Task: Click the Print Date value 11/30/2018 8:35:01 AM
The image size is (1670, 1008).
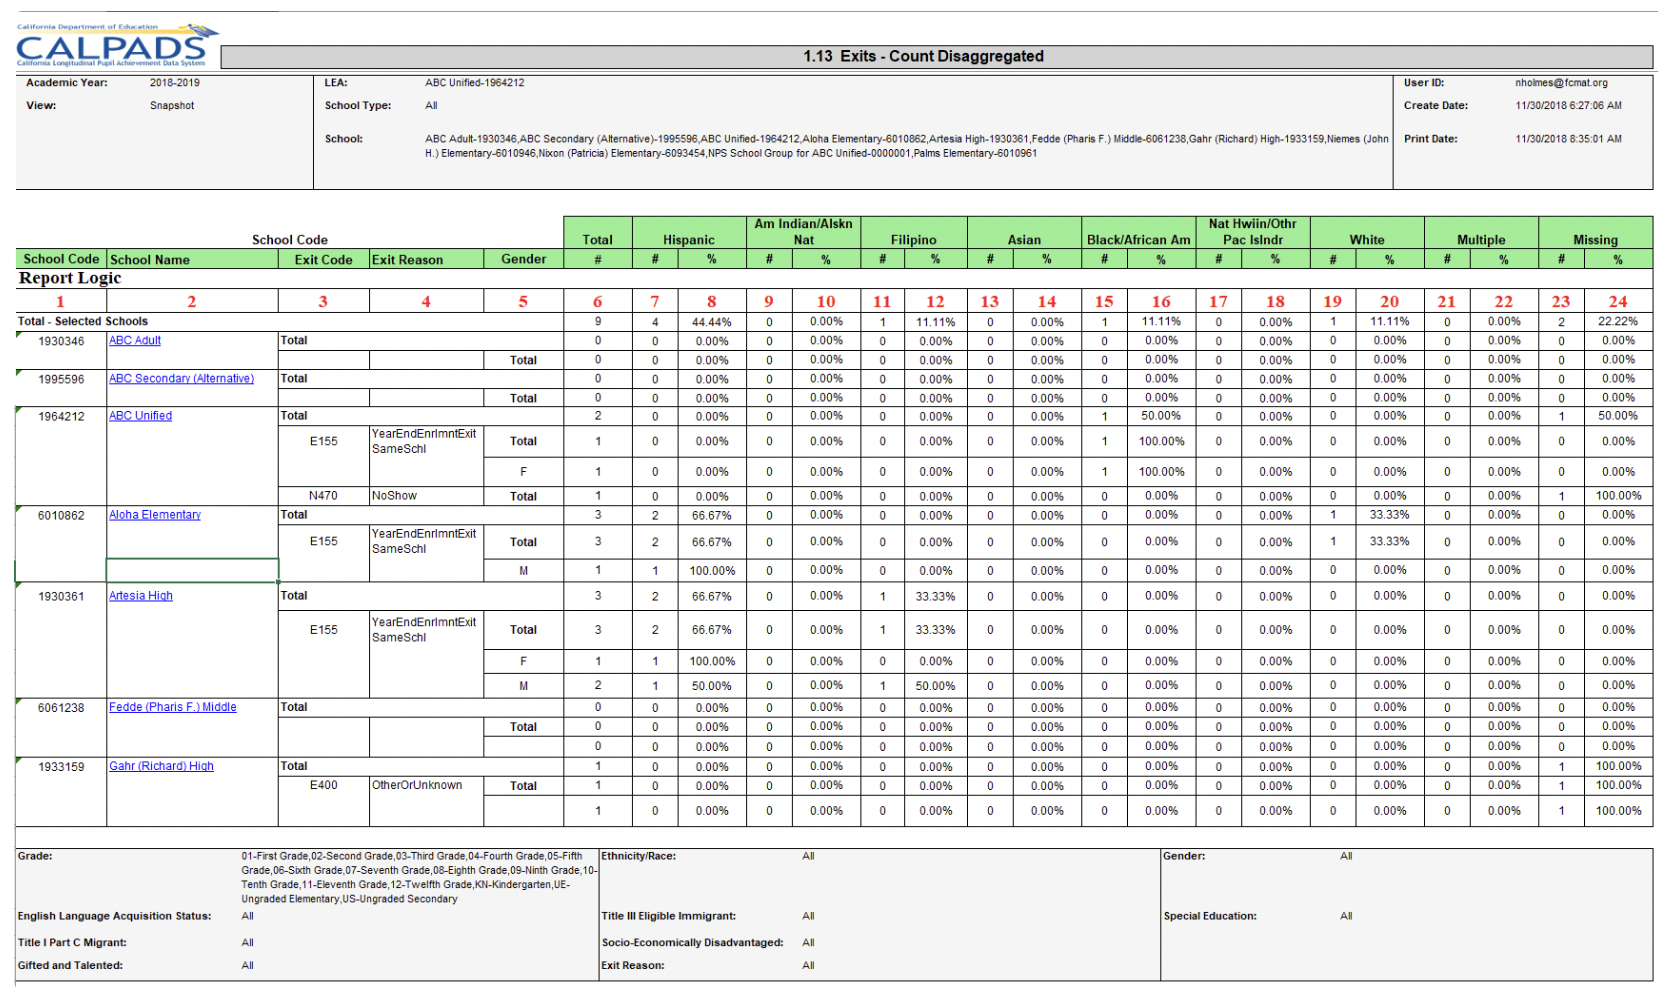Action: [1568, 139]
